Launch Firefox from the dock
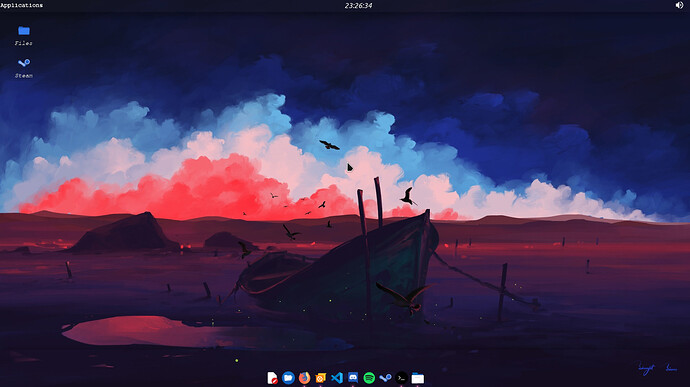Screen dimensions: 690x387 click(305, 378)
